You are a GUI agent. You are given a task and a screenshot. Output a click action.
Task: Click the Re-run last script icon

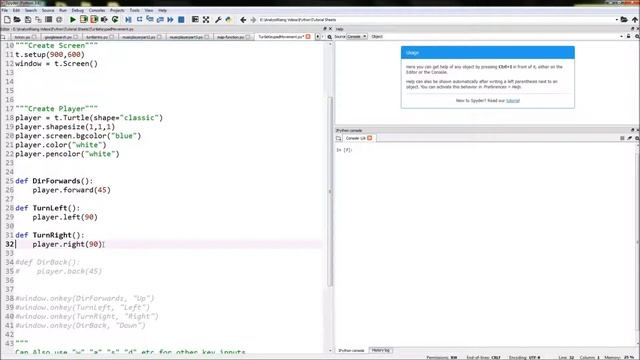[115, 20]
